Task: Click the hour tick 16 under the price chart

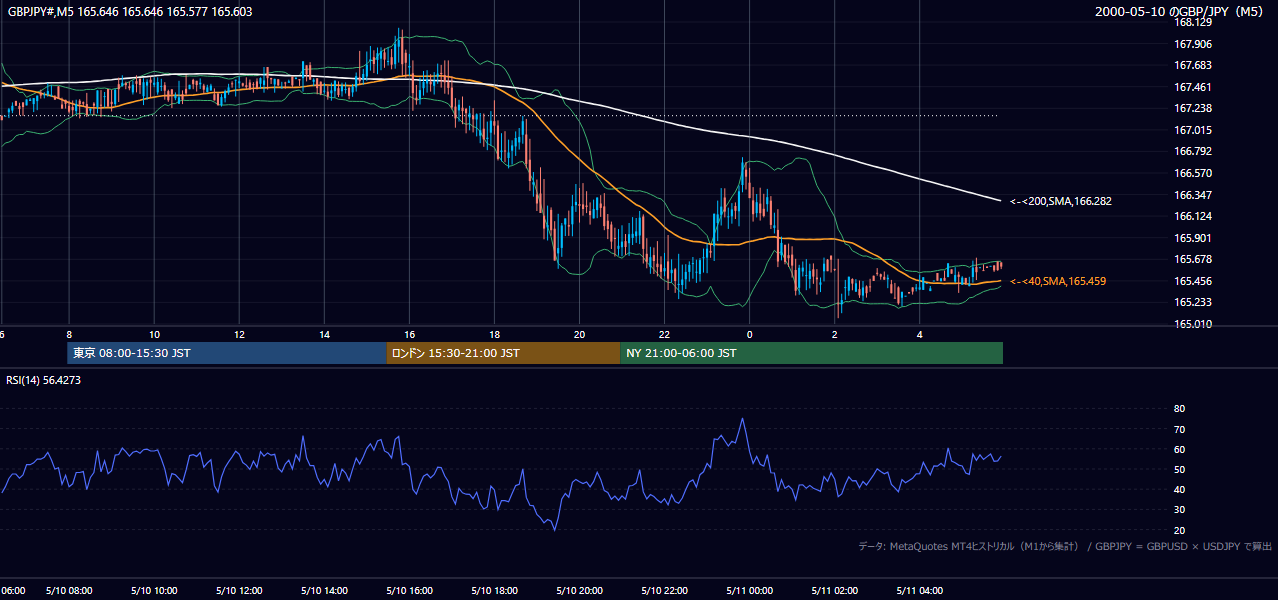Action: click(409, 333)
